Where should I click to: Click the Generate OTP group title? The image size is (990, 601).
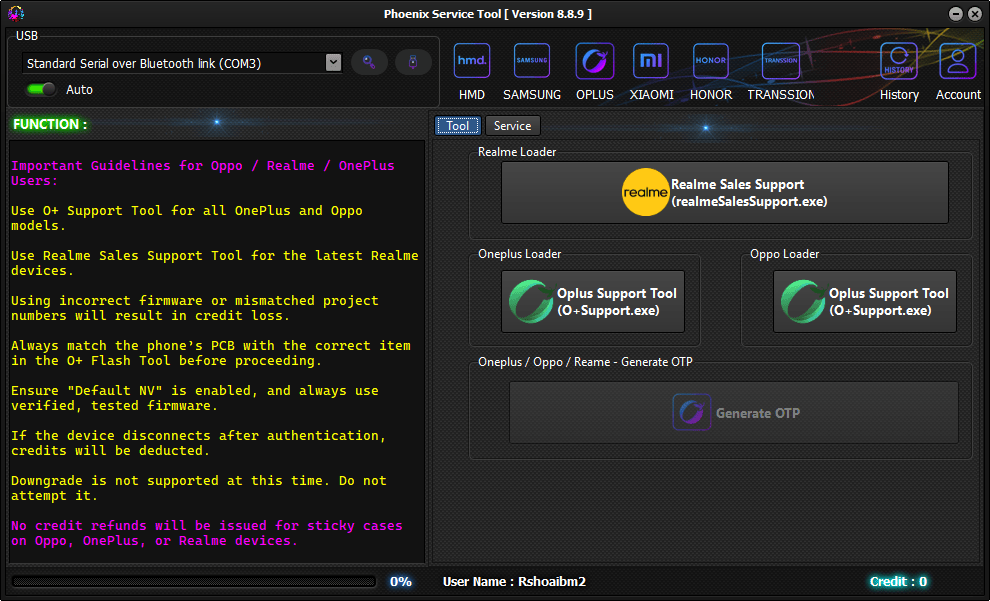pyautogui.click(x=585, y=362)
